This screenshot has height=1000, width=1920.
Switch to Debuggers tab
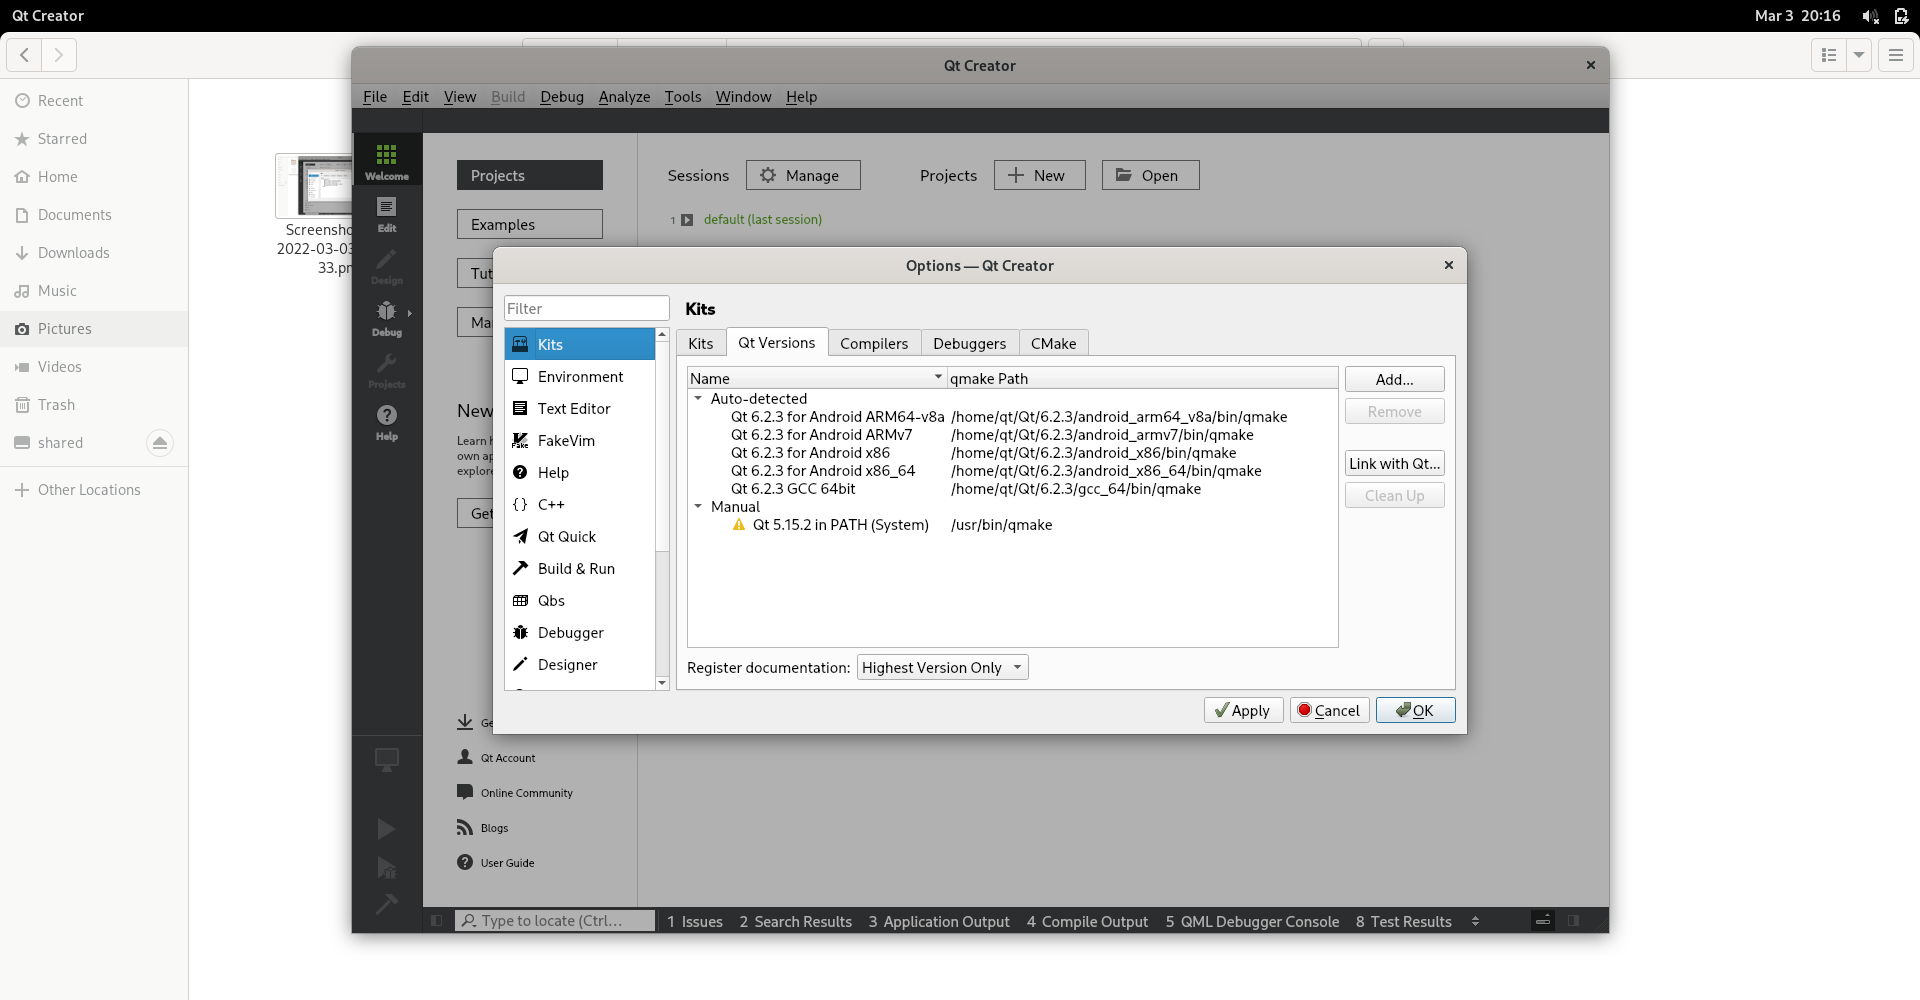tap(969, 343)
